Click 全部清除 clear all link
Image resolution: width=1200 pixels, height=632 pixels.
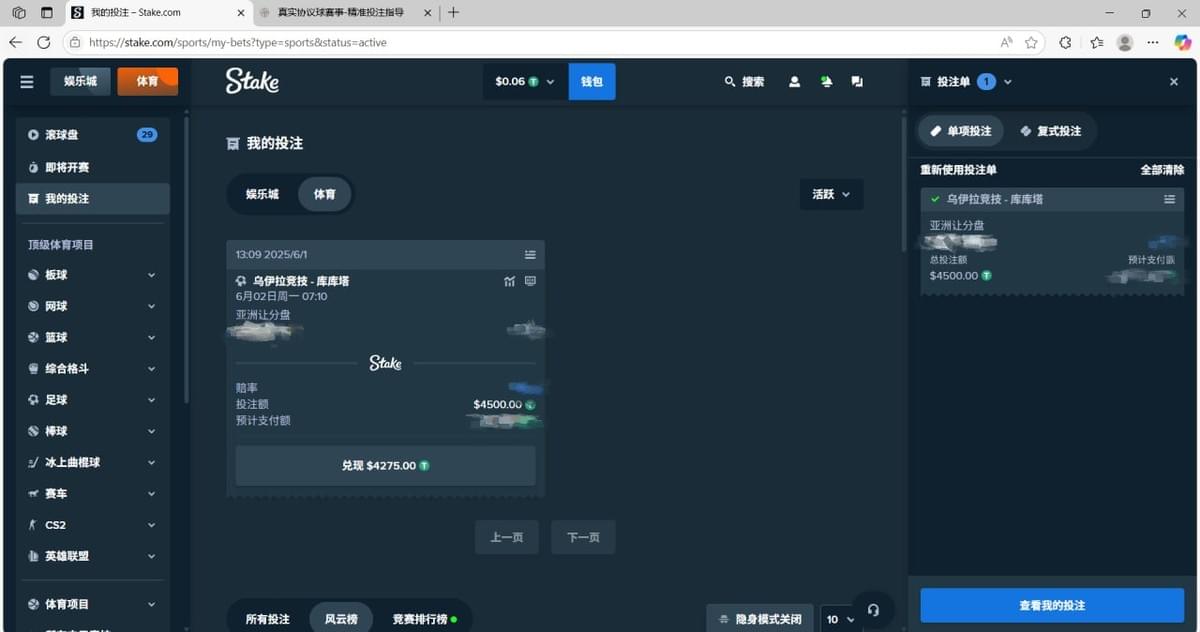(x=1162, y=170)
